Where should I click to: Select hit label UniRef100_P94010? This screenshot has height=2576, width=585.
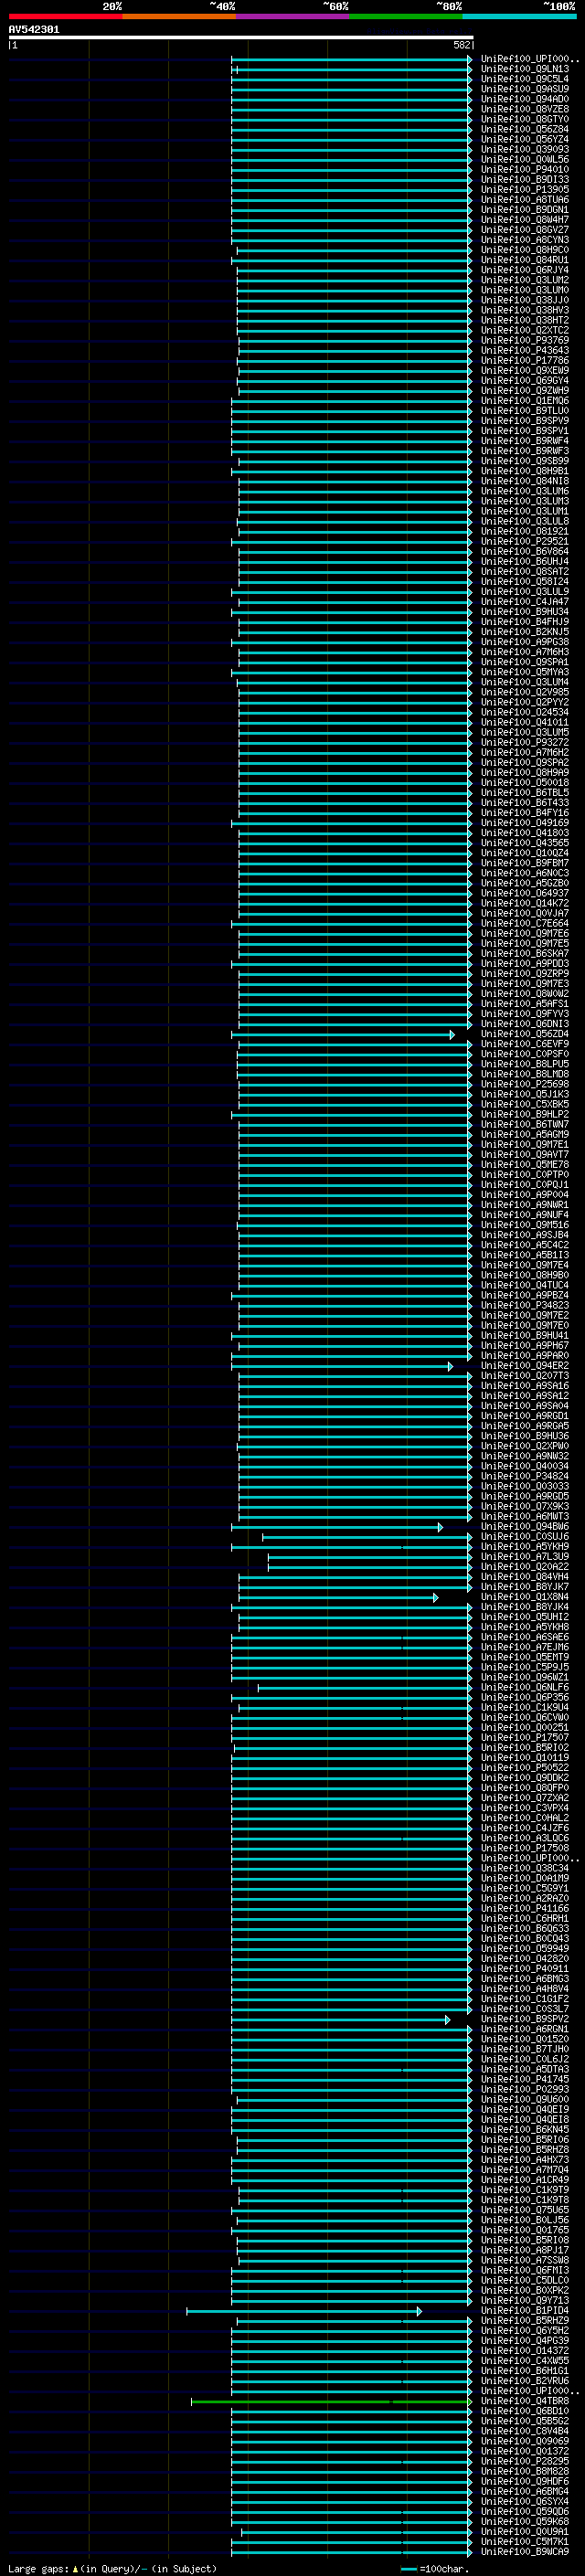(525, 170)
